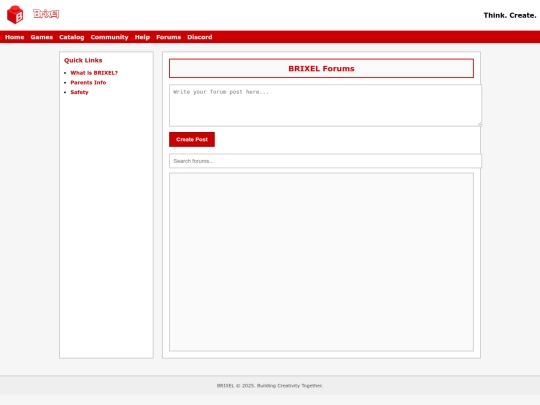
Task: Select the Community nav item
Action: tap(110, 37)
